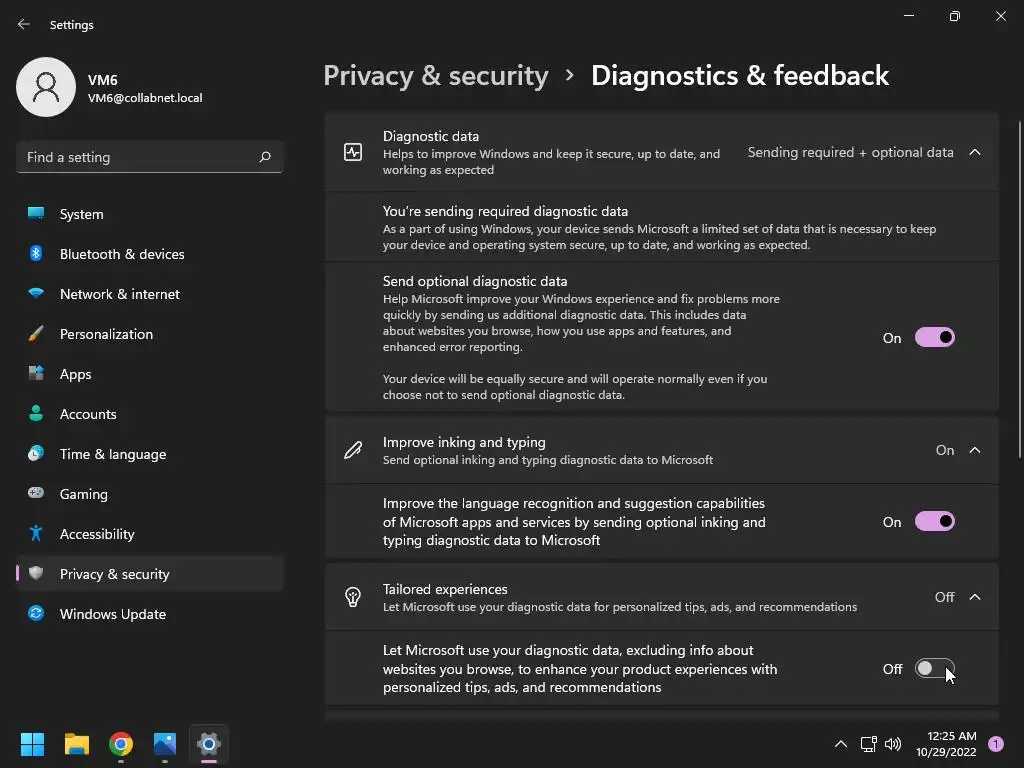This screenshot has width=1024, height=768.
Task: Open Accessibility settings
Action: click(x=150, y=534)
